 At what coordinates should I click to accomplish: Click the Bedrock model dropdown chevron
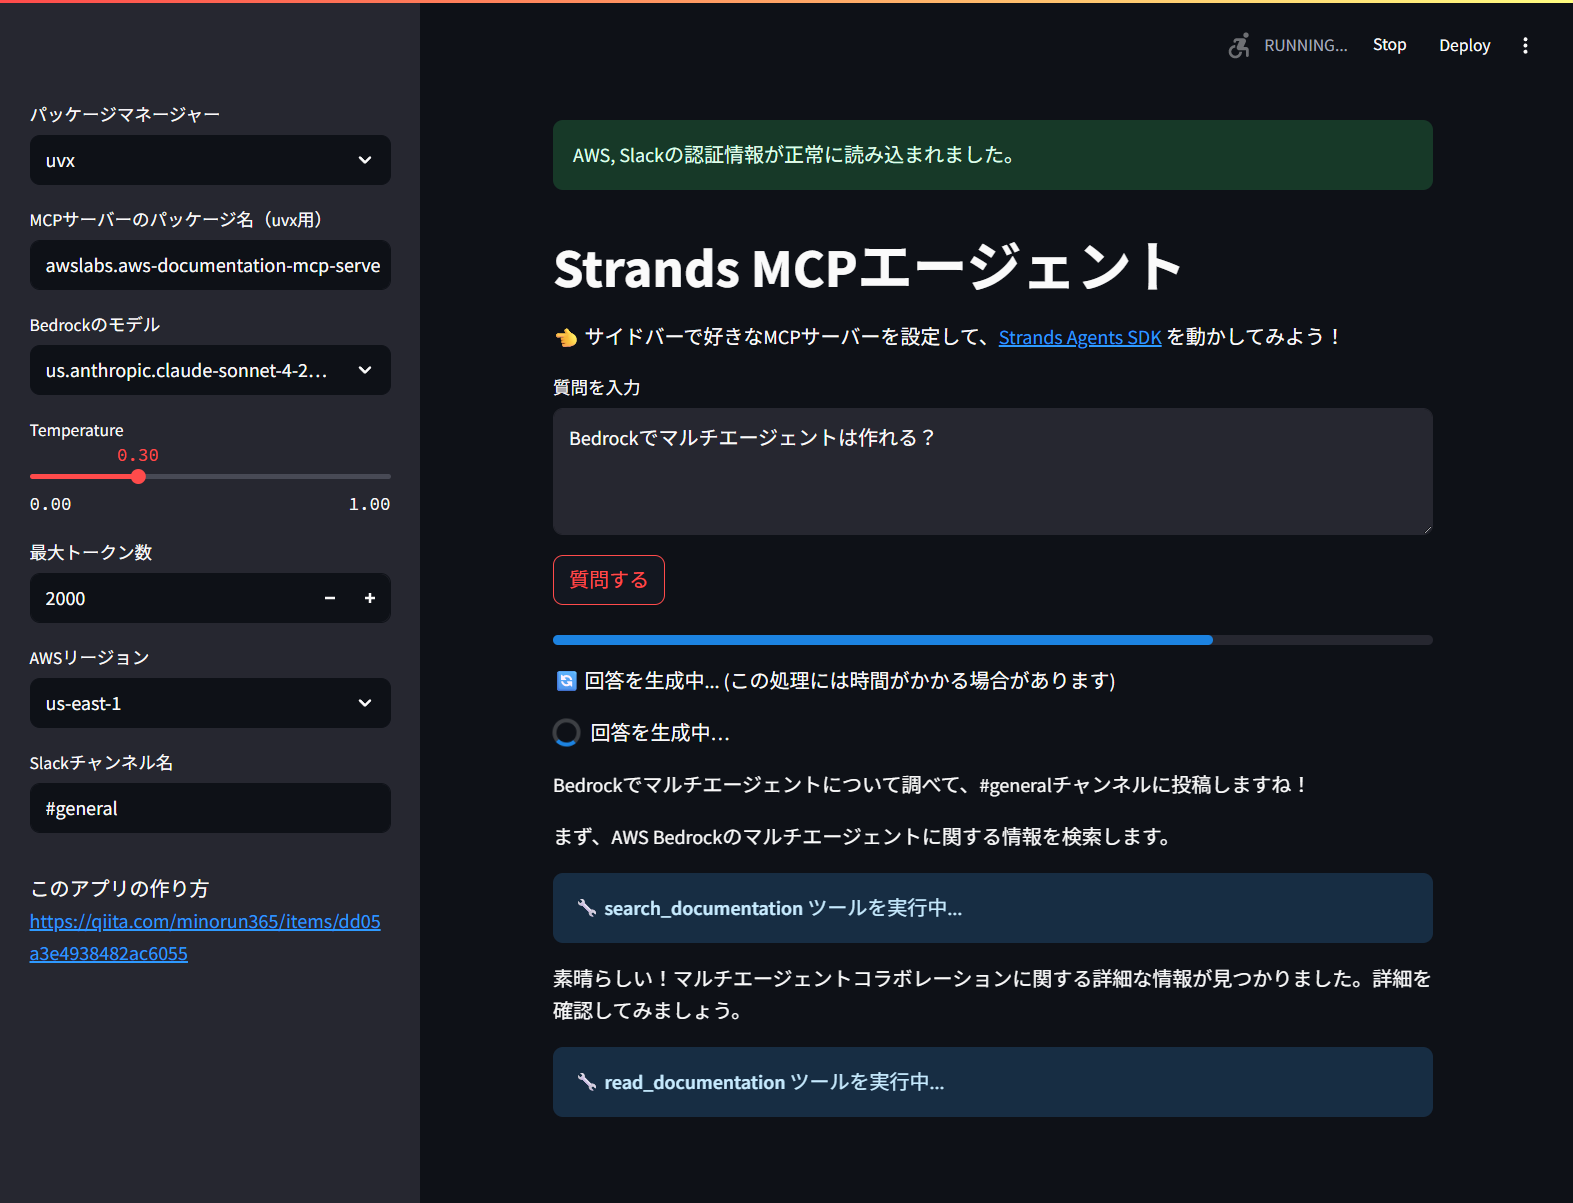click(x=365, y=370)
